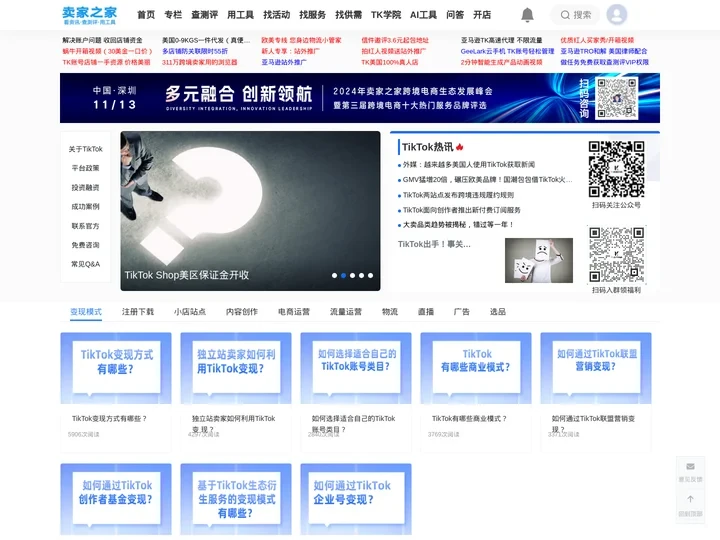Open the 如何通过TikTok企业号变现？ card image
The image size is (720, 540).
tap(356, 499)
